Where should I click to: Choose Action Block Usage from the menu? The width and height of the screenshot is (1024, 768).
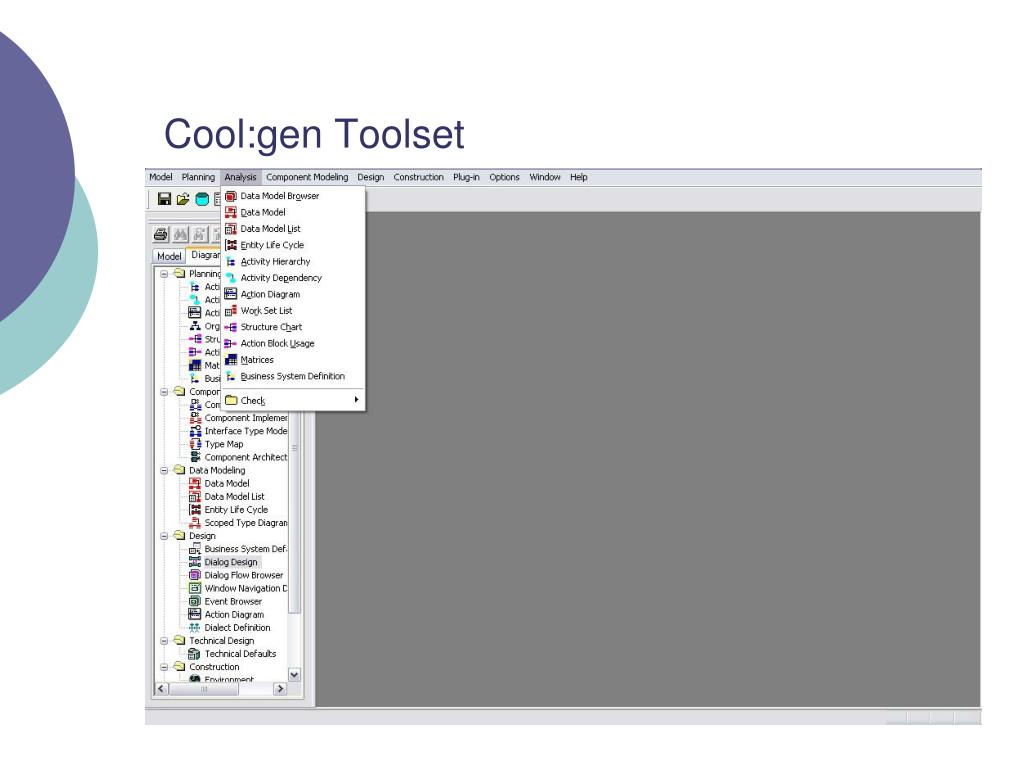[x=293, y=344]
